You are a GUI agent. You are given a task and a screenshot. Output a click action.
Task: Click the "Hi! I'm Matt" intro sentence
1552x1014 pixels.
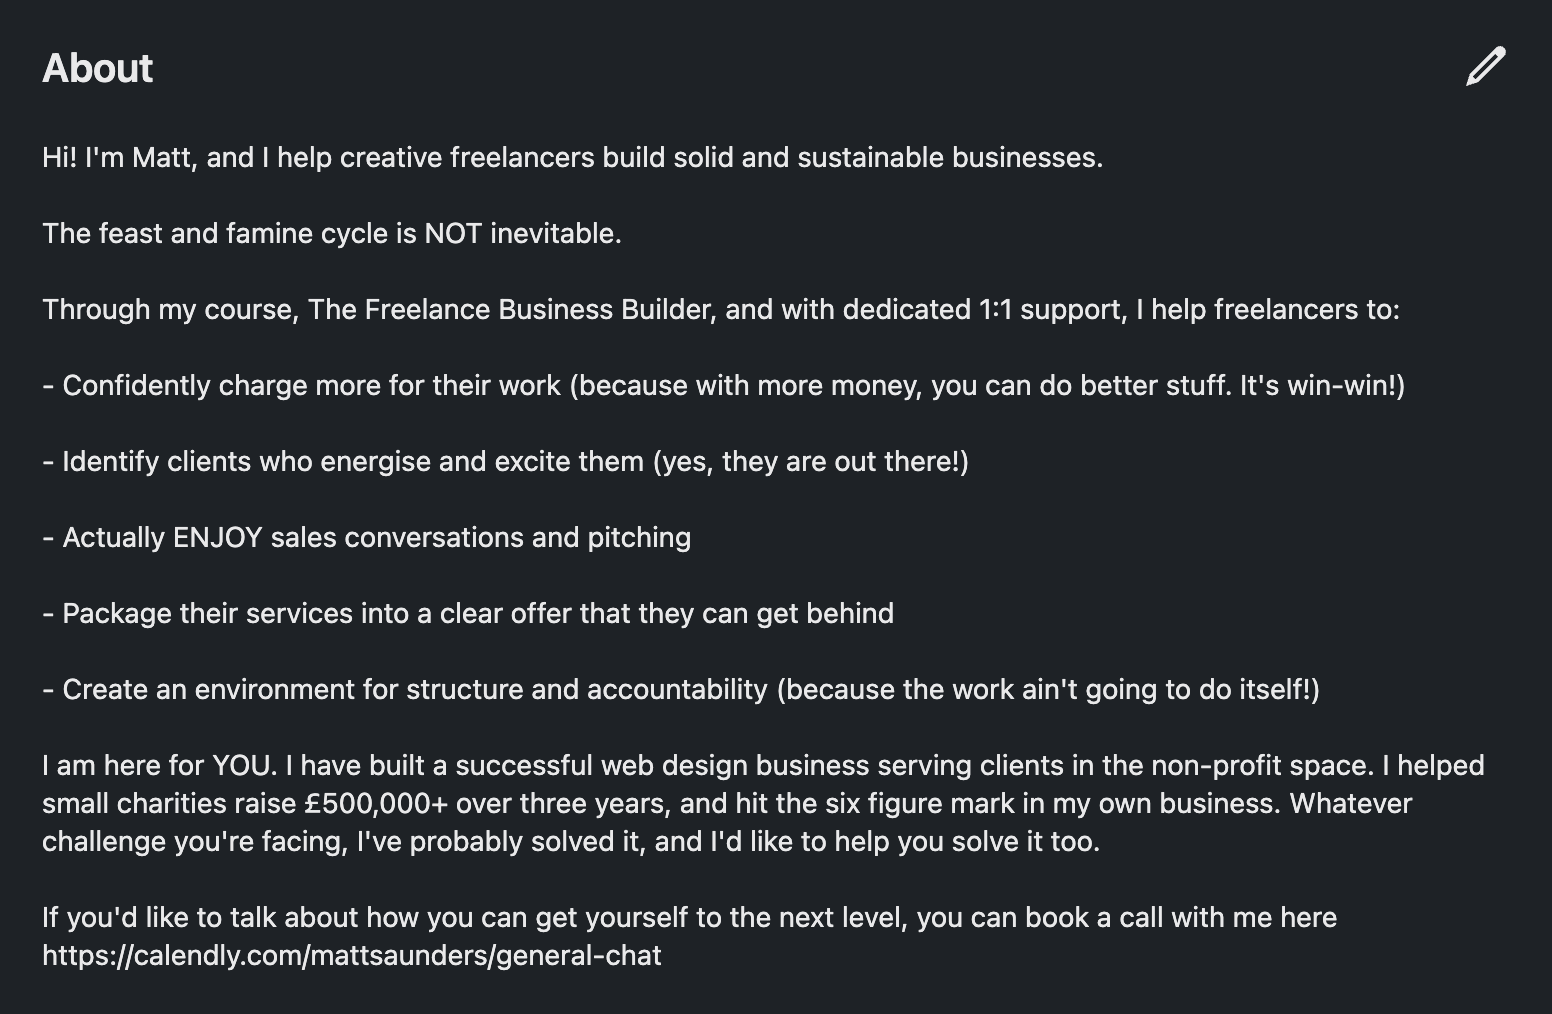tap(573, 157)
